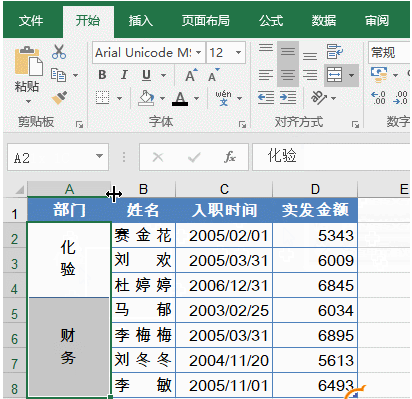412x399 pixels.
Task: Click the Paste clipboard icon
Action: pyautogui.click(x=28, y=62)
